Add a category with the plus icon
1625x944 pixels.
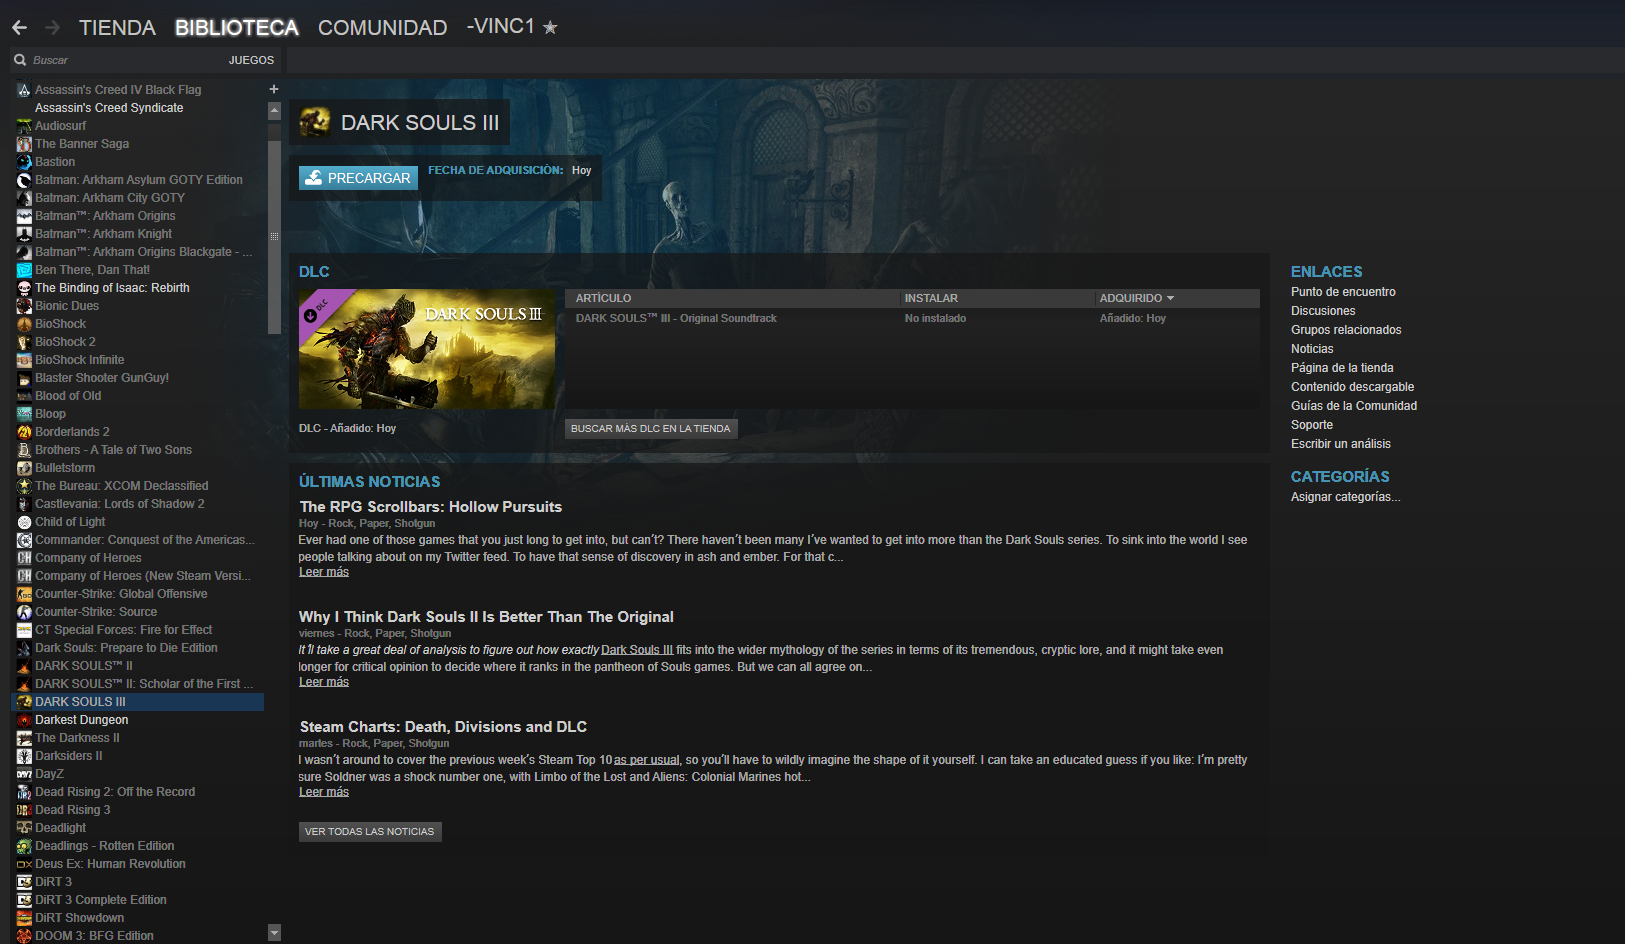(274, 89)
